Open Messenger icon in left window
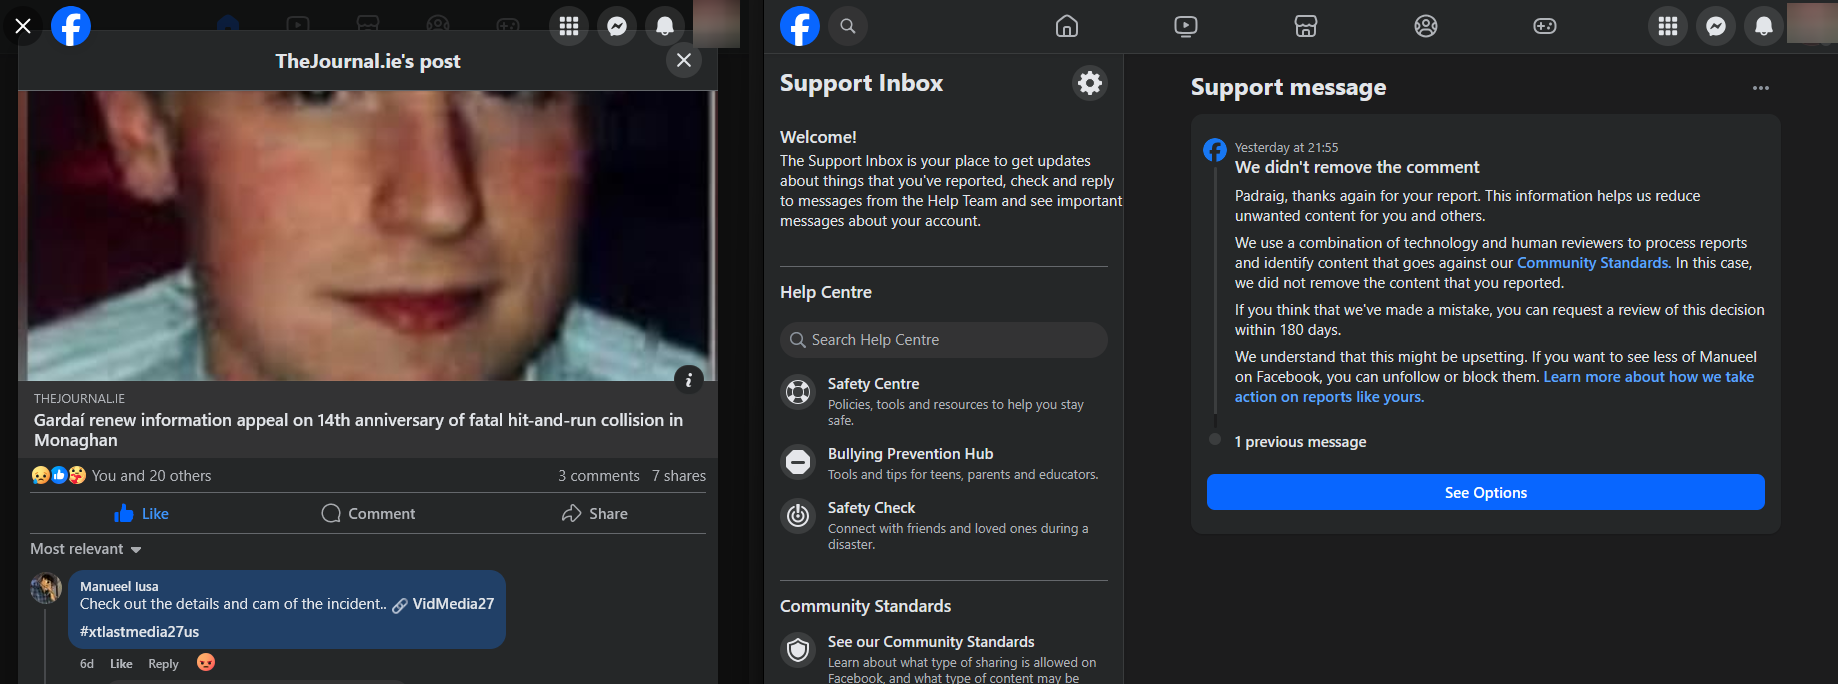 tap(617, 26)
